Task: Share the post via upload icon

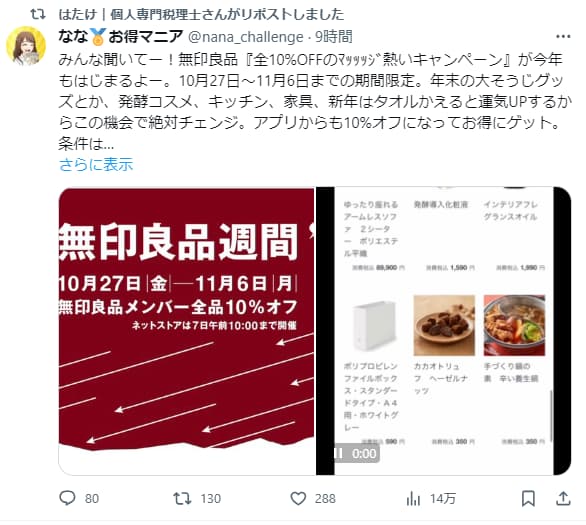Action: pyautogui.click(x=563, y=498)
